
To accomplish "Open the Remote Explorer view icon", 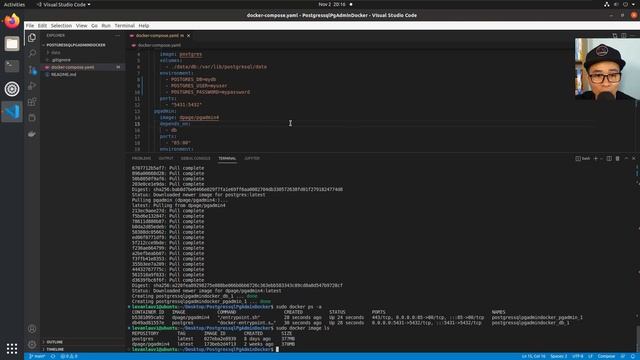I will [x=32, y=118].
